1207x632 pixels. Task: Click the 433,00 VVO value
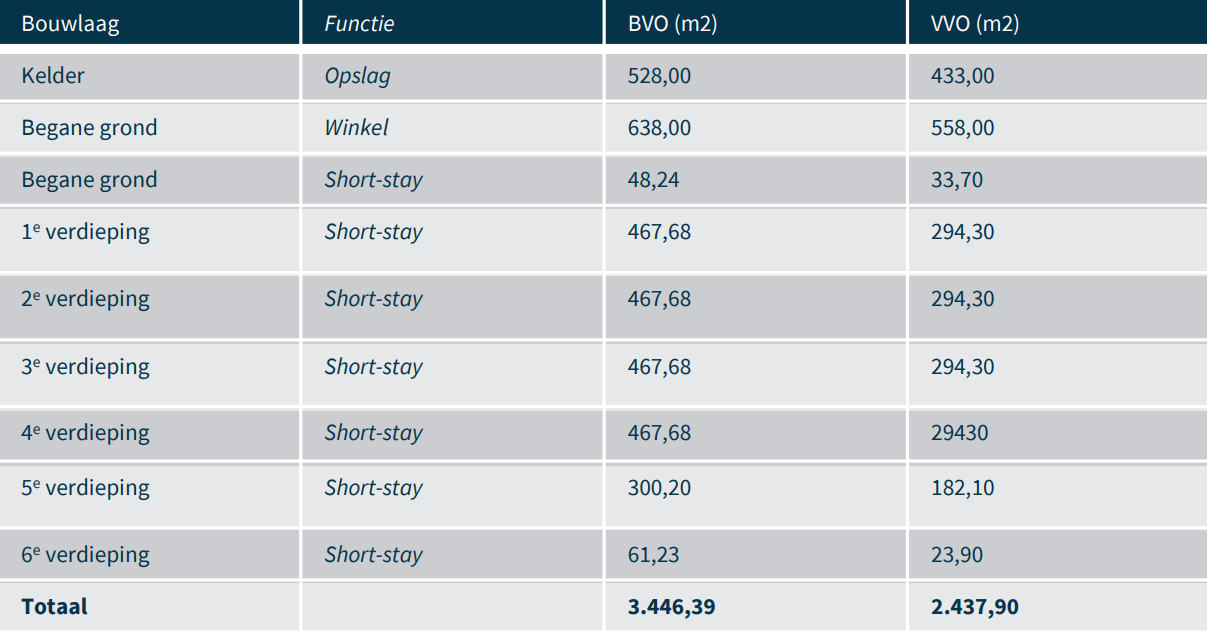[x=962, y=76]
